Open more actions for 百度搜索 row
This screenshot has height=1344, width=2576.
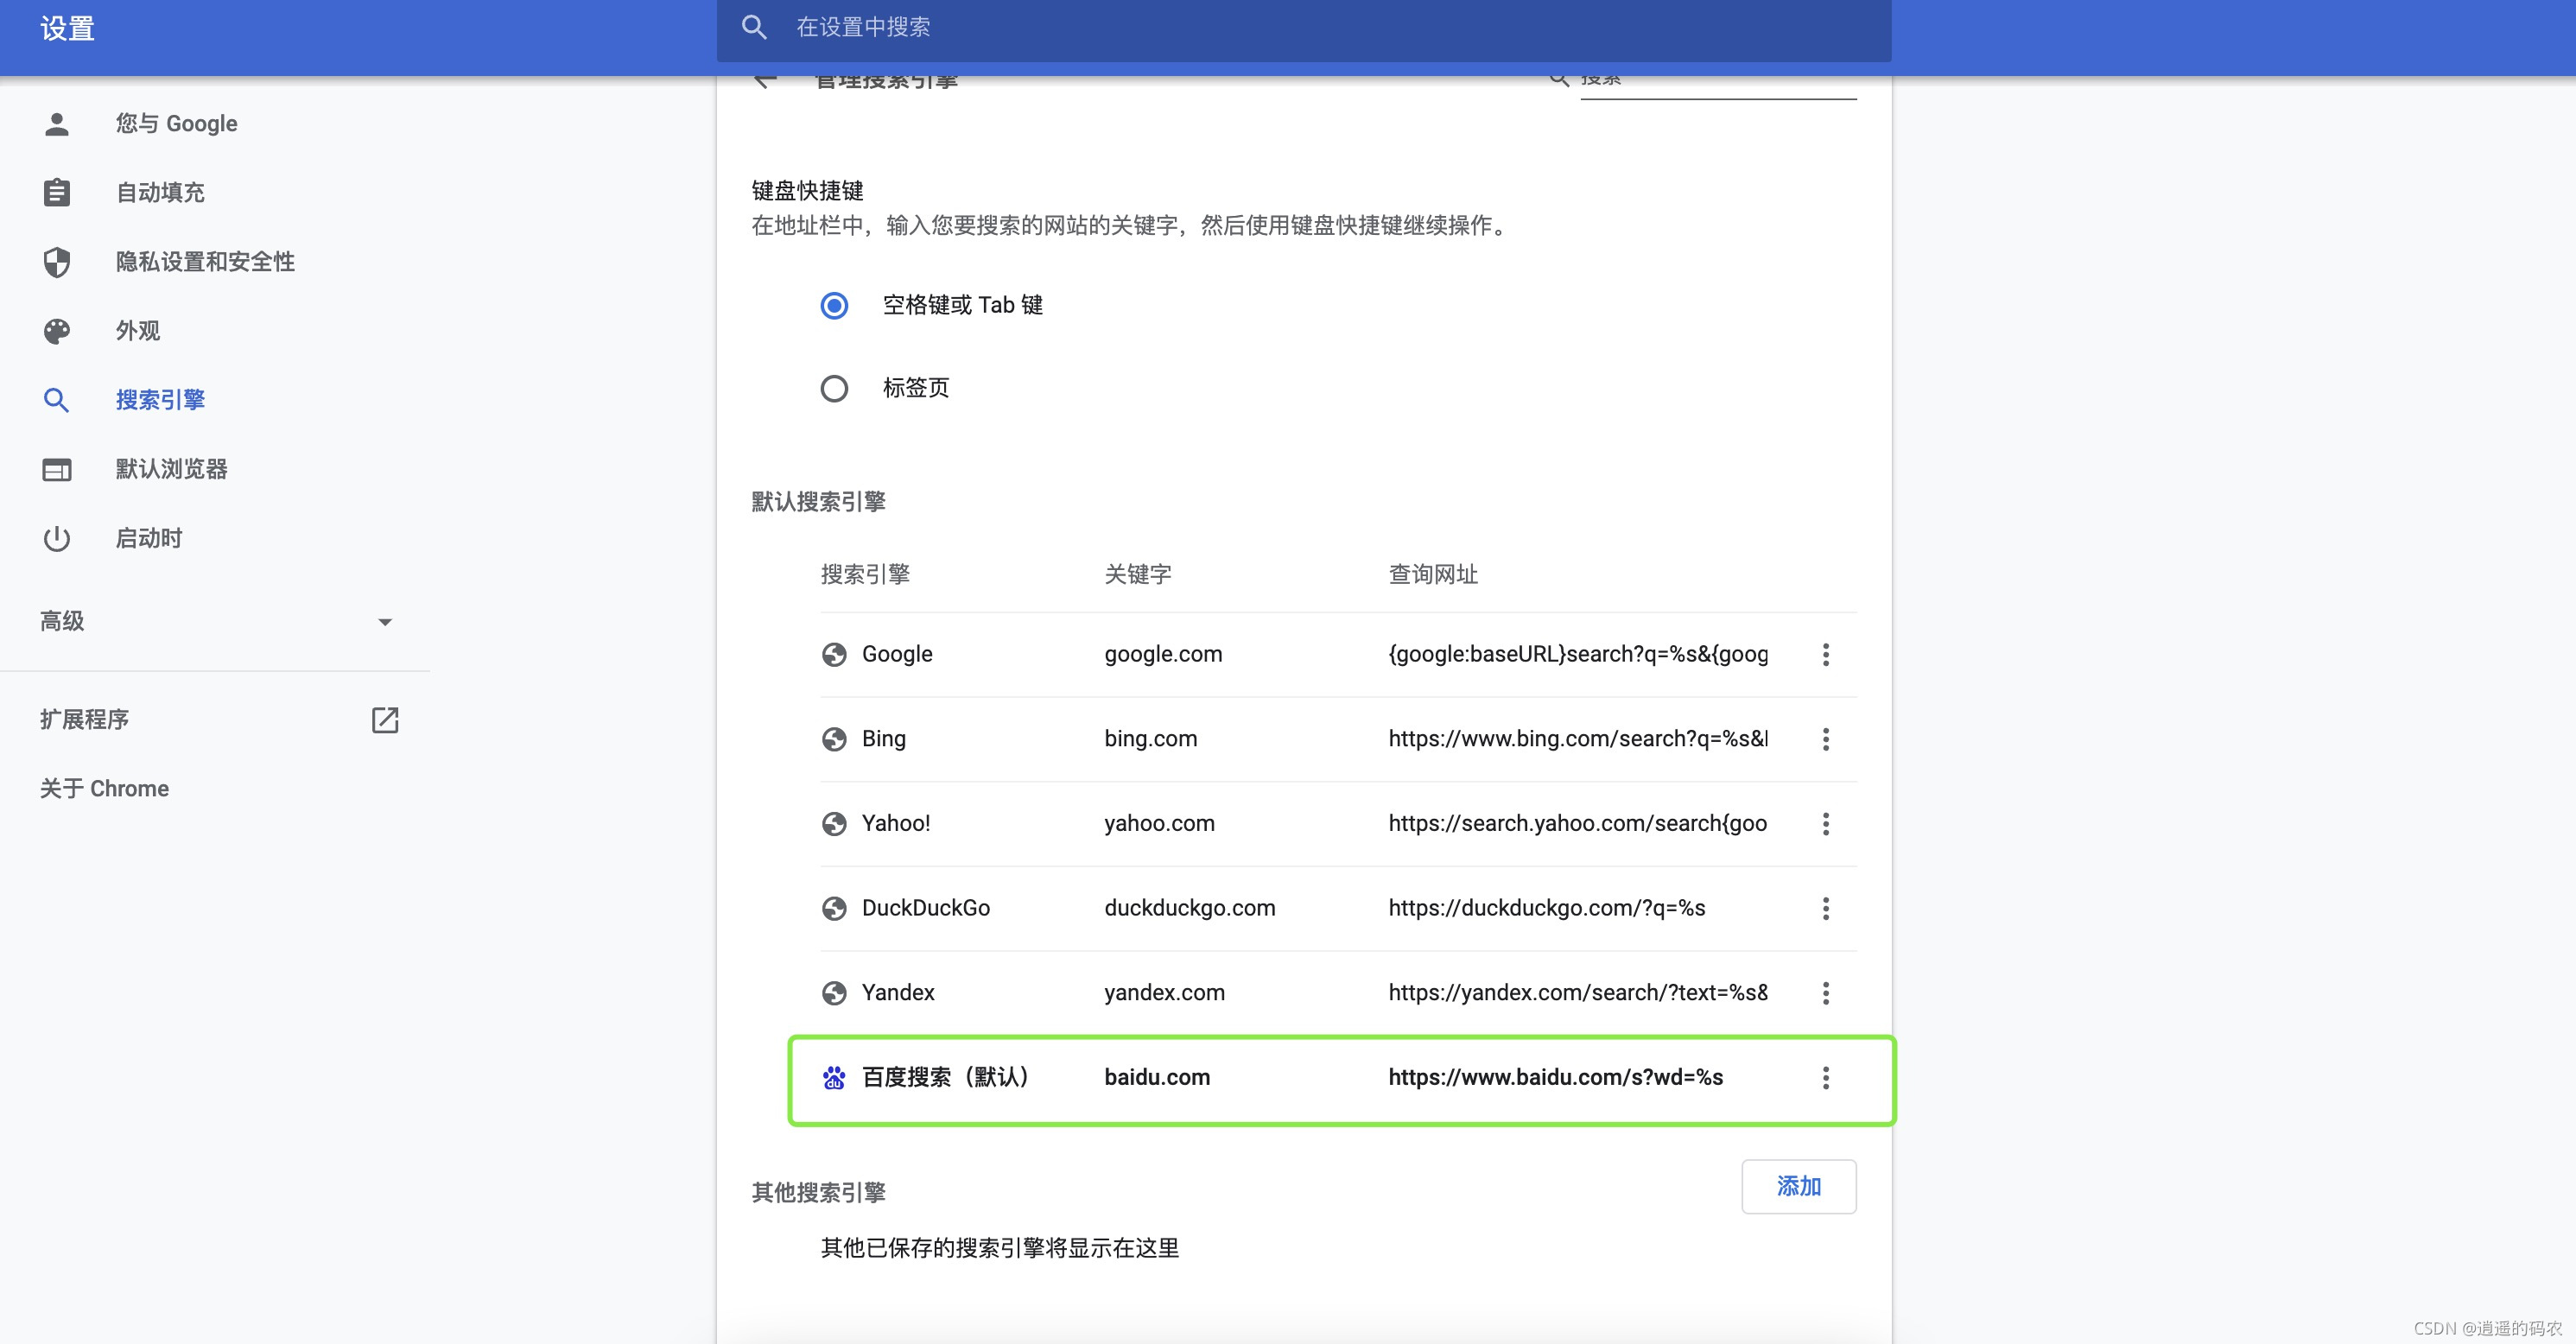[x=1825, y=1078]
